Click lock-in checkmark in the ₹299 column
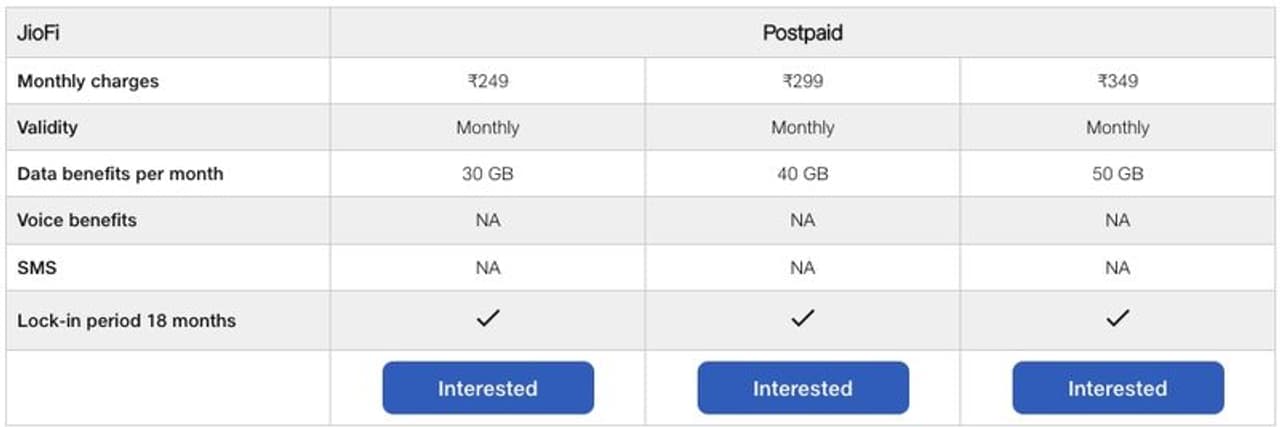Image resolution: width=1280 pixels, height=427 pixels. tap(803, 319)
